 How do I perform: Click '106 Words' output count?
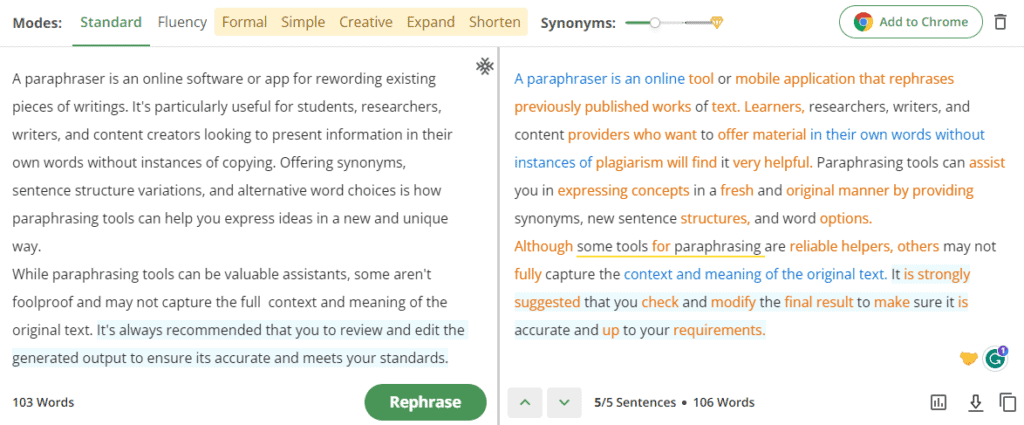724,402
